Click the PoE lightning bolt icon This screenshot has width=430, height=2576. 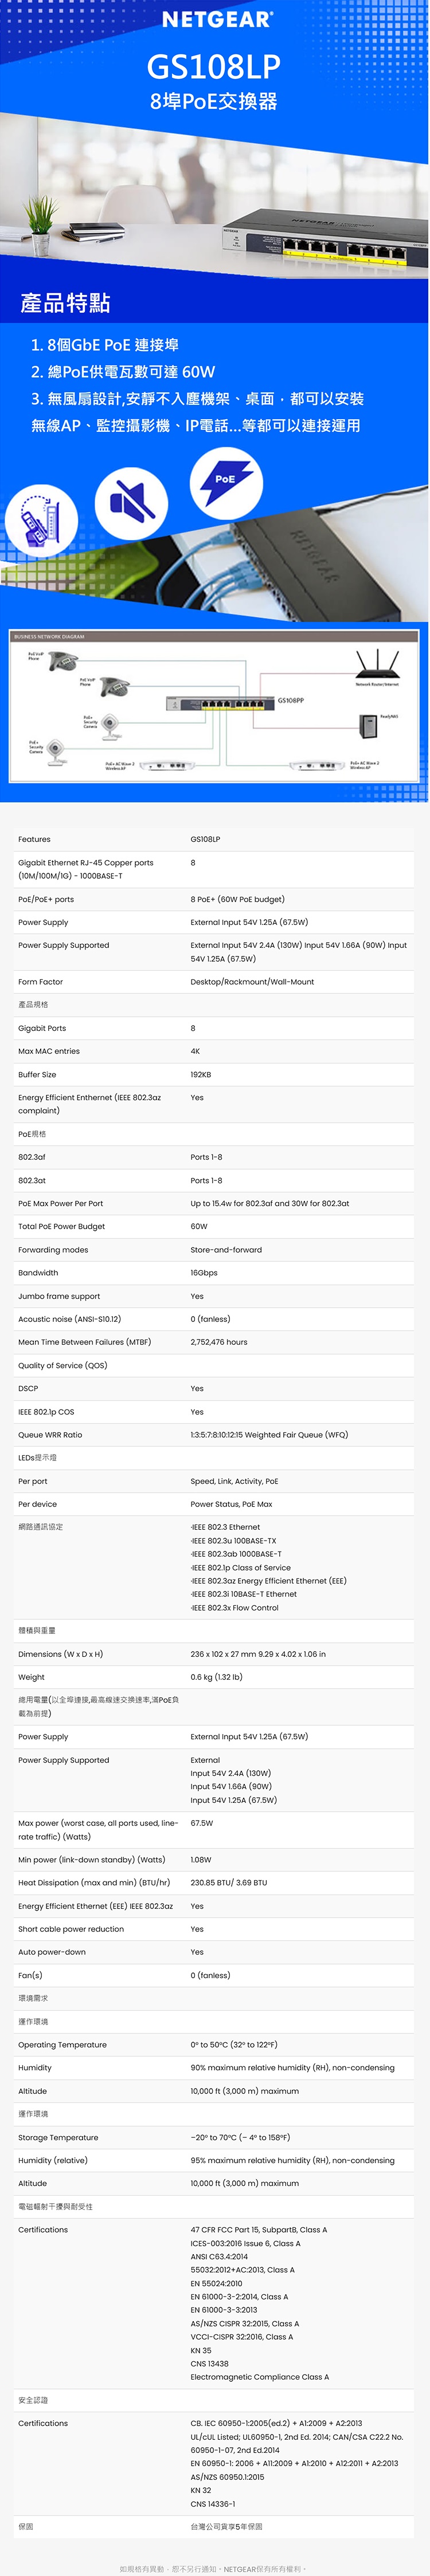[226, 482]
